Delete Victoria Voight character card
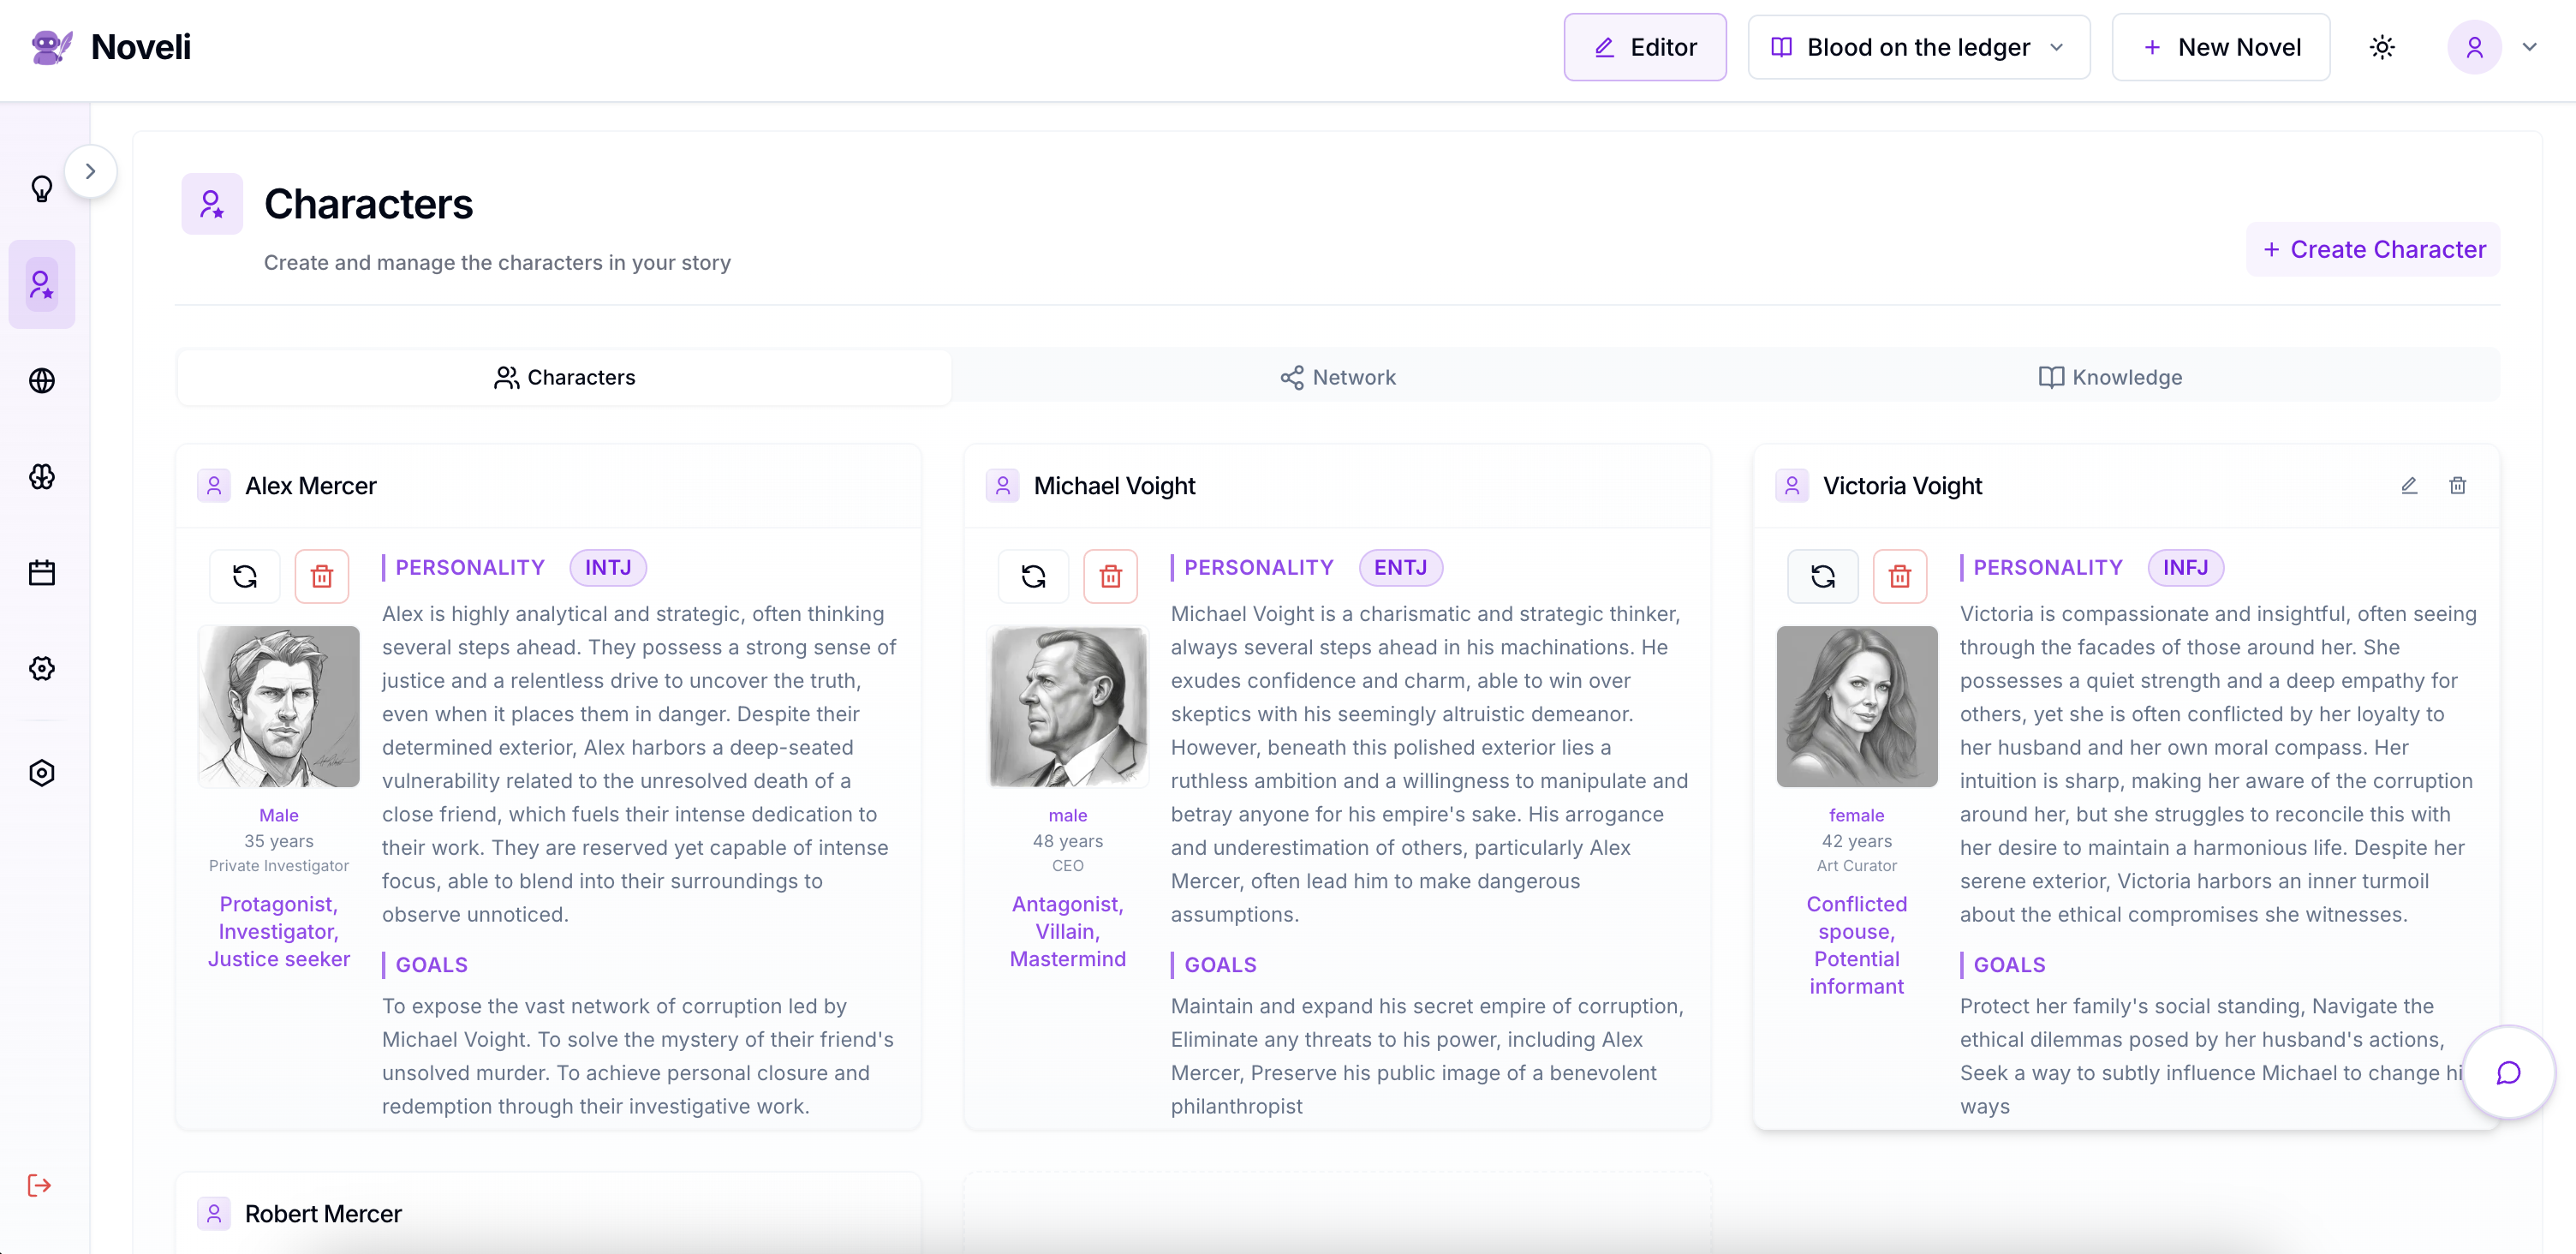Viewport: 2576px width, 1254px height. tap(2457, 486)
